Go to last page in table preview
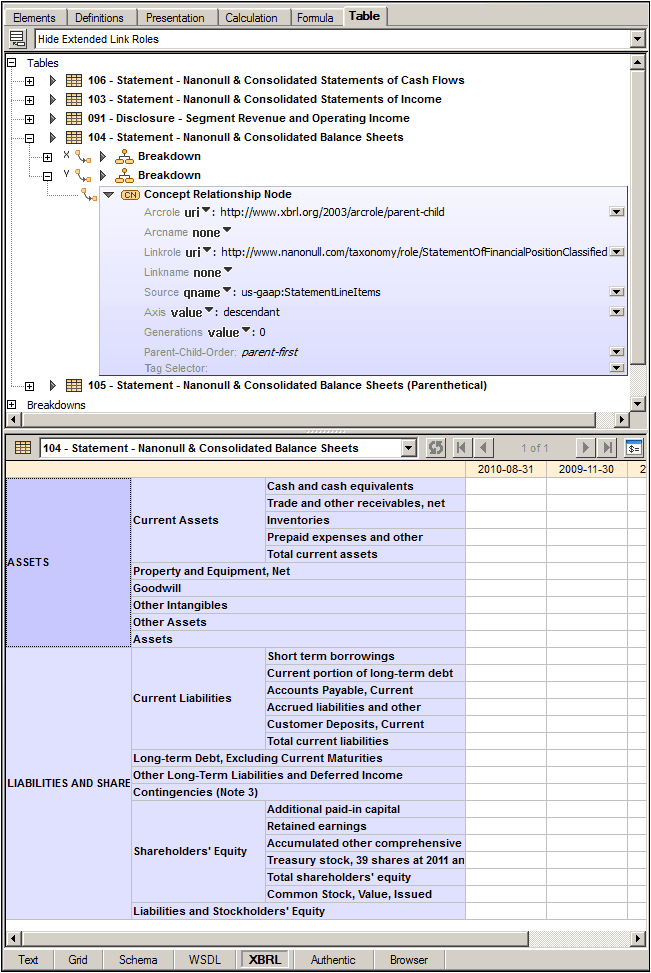The image size is (651, 973). click(x=608, y=448)
